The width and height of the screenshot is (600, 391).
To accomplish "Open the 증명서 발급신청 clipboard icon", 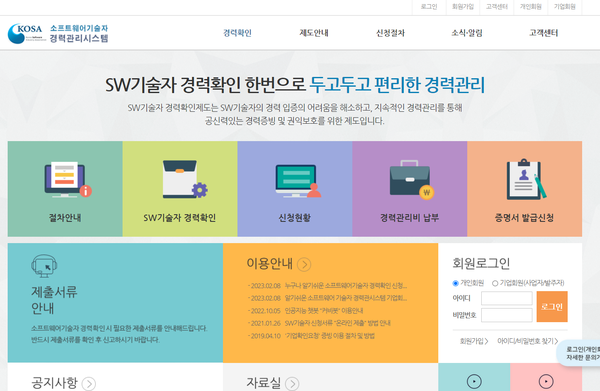I will tap(527, 179).
